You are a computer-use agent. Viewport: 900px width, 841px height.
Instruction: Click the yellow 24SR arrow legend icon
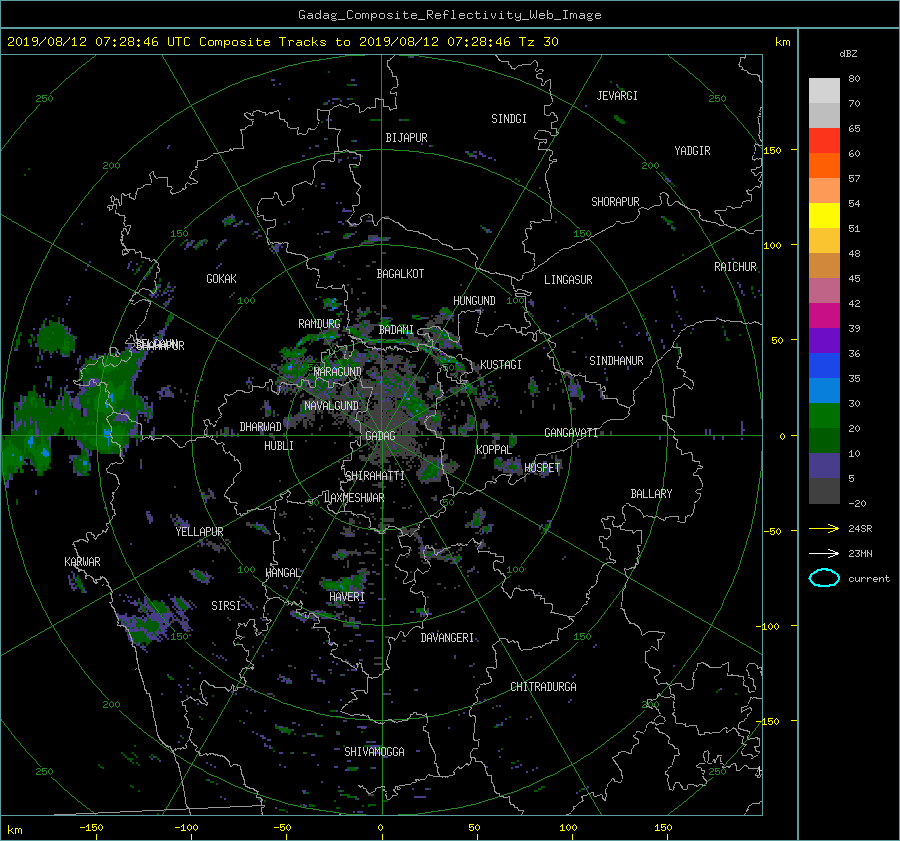coord(824,528)
